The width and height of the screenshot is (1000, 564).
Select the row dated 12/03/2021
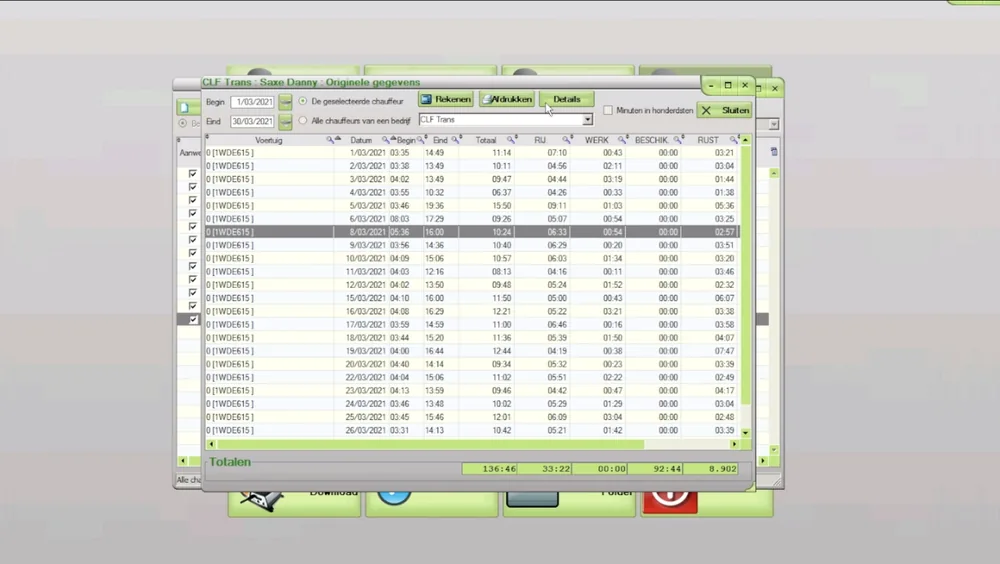[472, 285]
